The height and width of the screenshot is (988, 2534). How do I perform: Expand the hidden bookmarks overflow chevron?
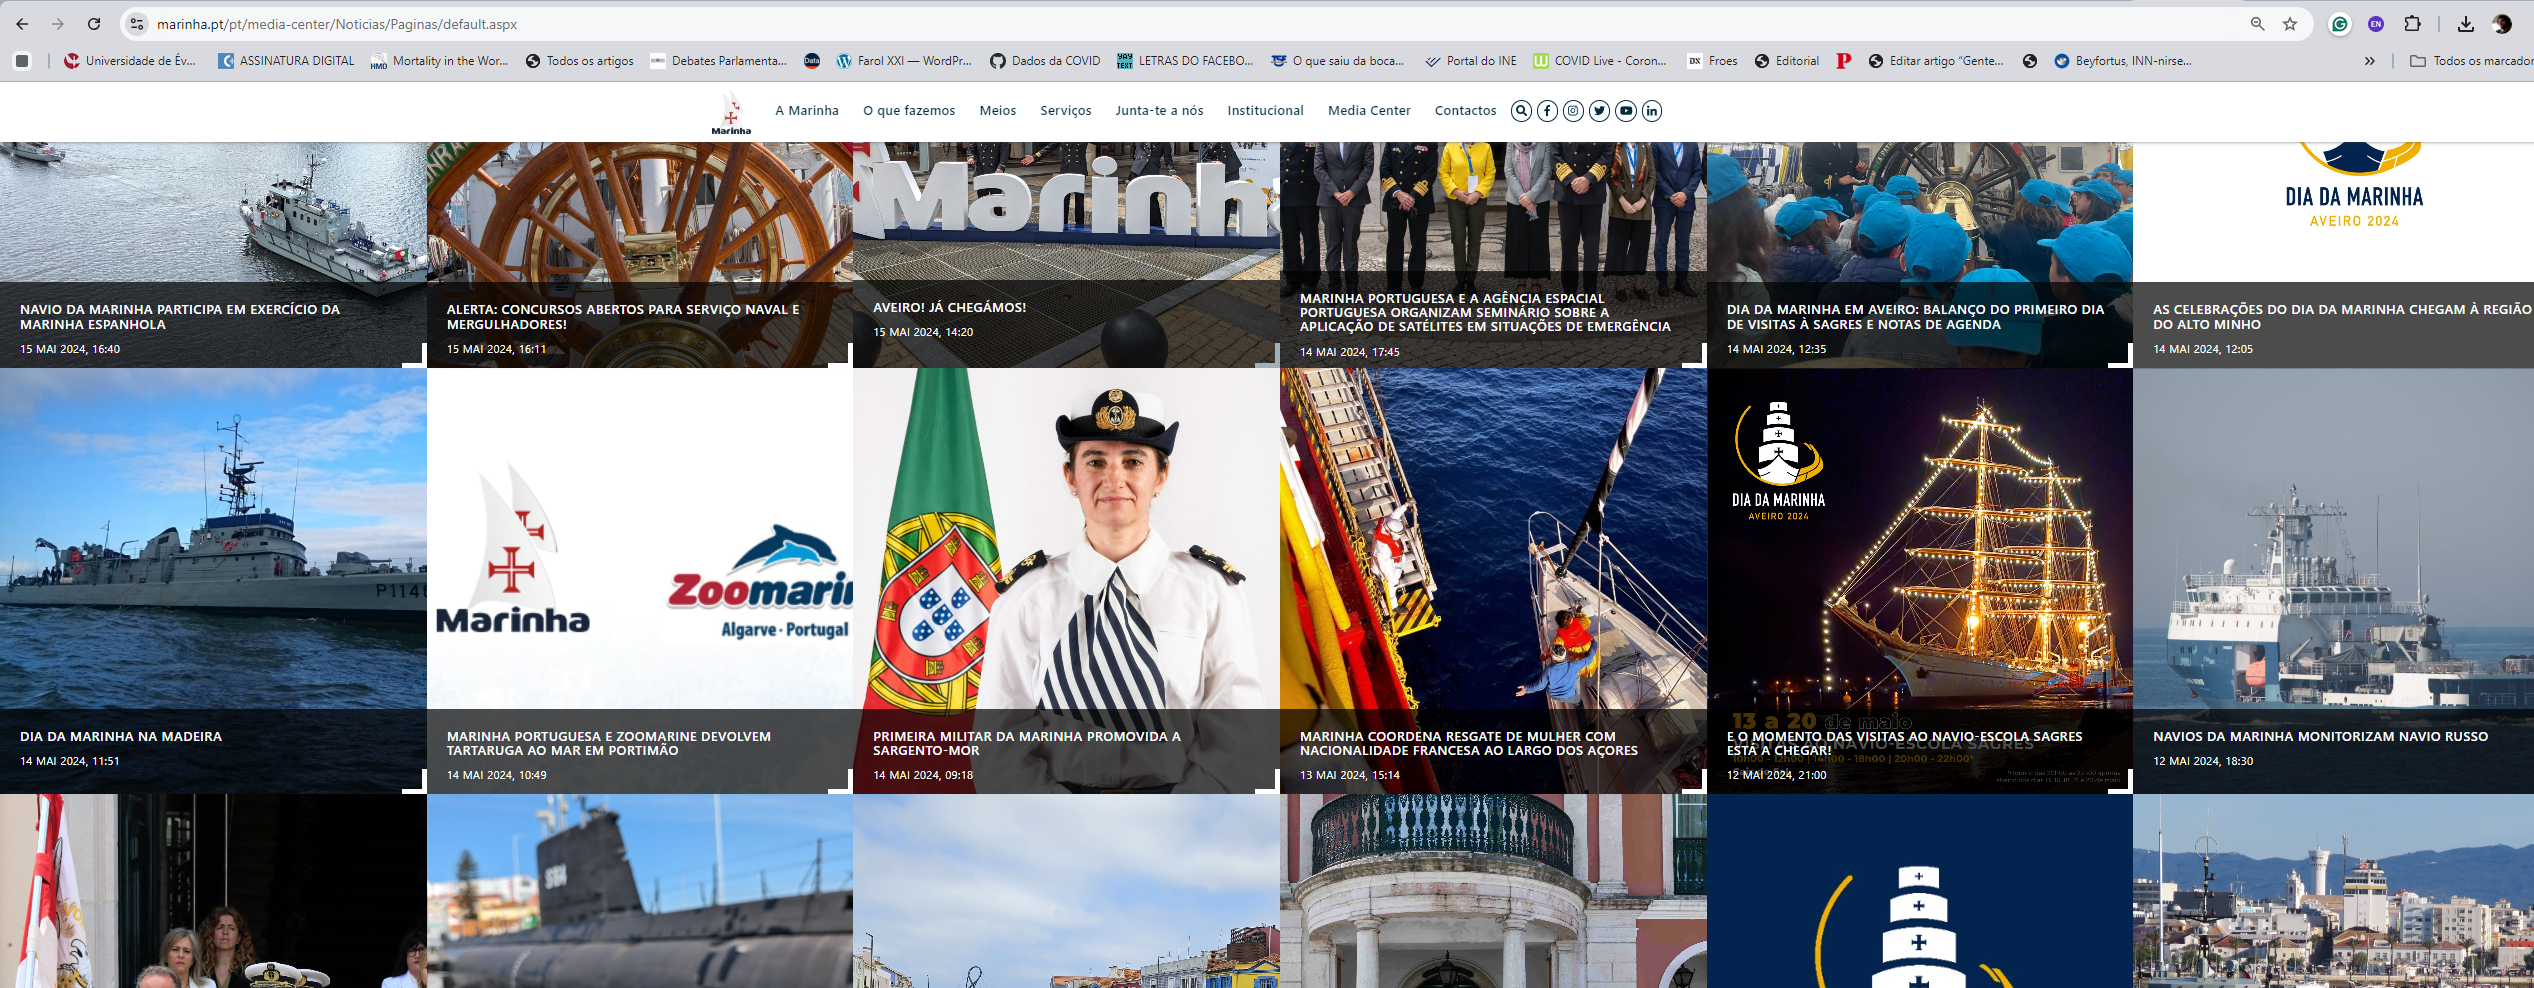point(2369,61)
